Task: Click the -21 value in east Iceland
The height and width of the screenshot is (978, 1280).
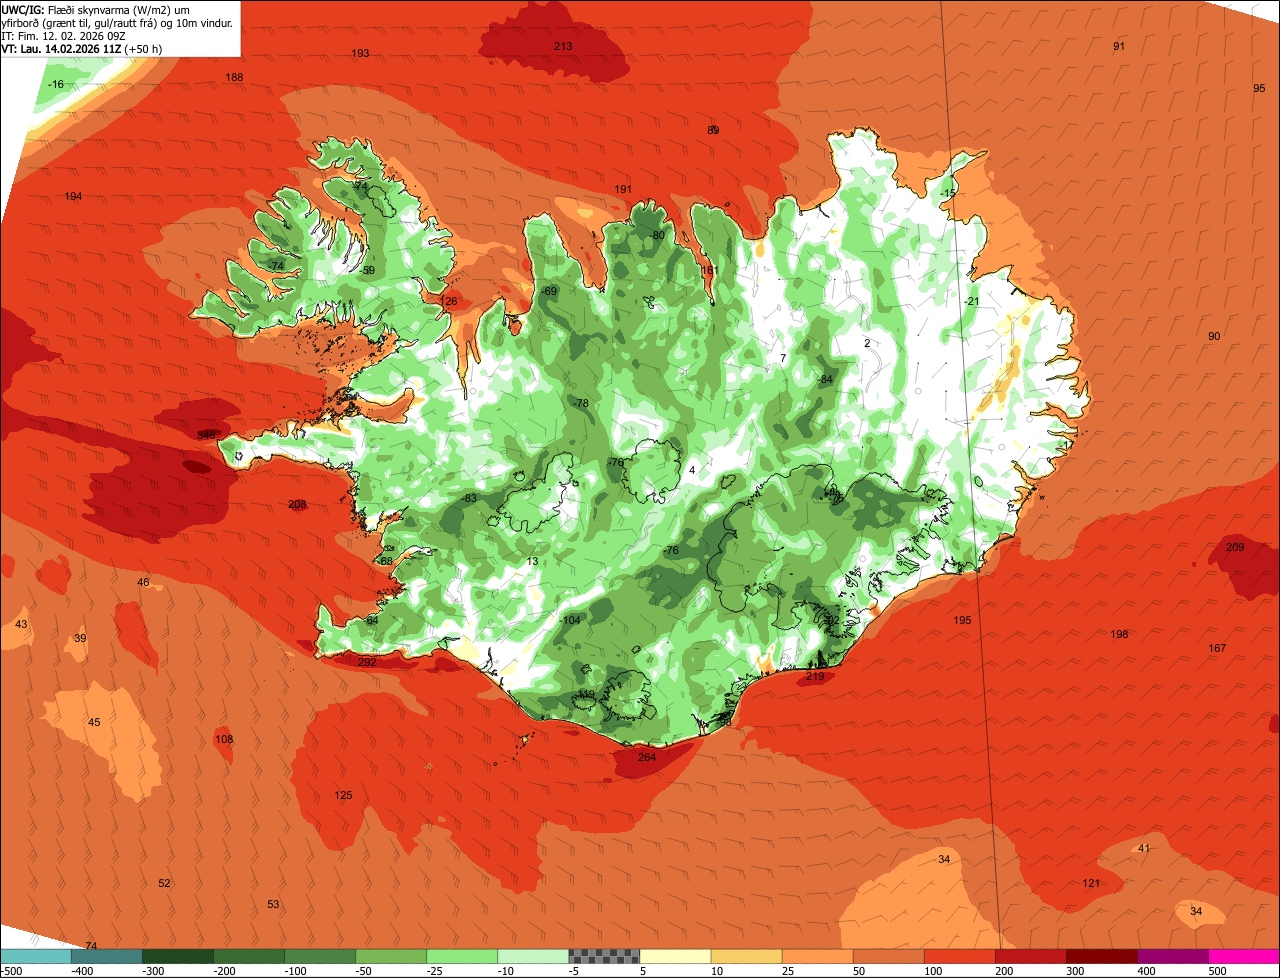Action: (971, 301)
